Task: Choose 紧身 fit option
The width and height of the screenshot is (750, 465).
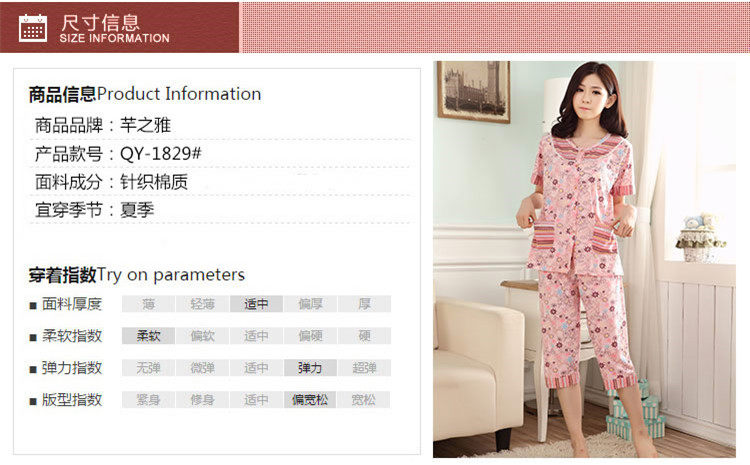Action: click(x=148, y=399)
